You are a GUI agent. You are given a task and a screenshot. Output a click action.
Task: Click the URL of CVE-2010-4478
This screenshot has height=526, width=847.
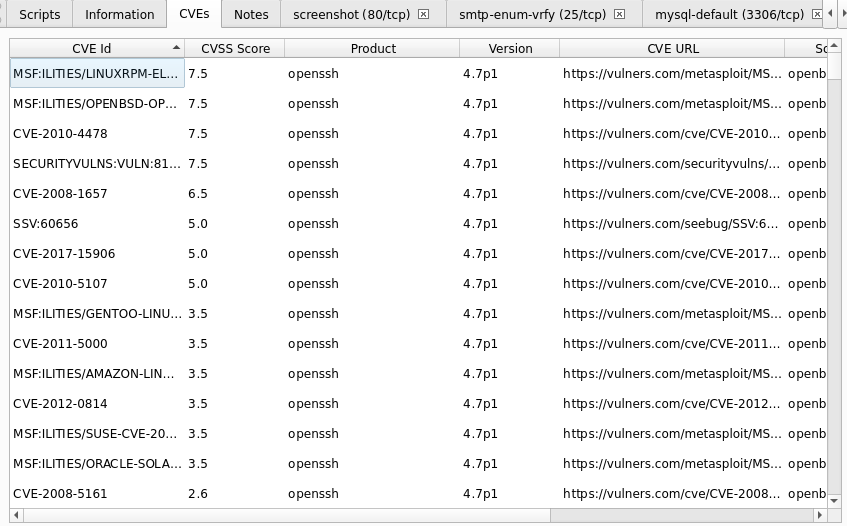(673, 133)
